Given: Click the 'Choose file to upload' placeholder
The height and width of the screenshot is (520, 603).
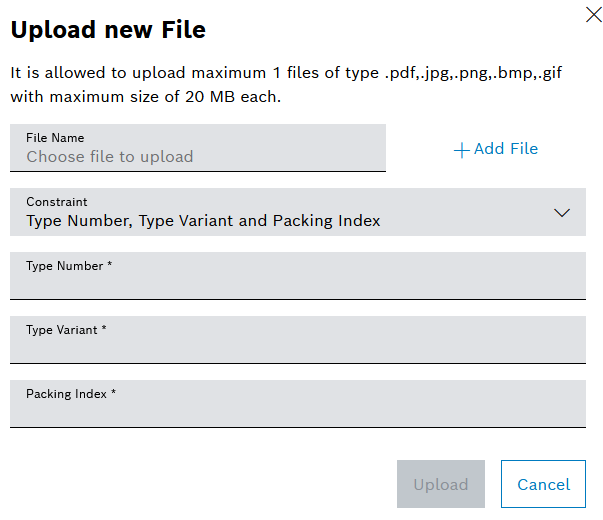Looking at the screenshot, I should 109,157.
